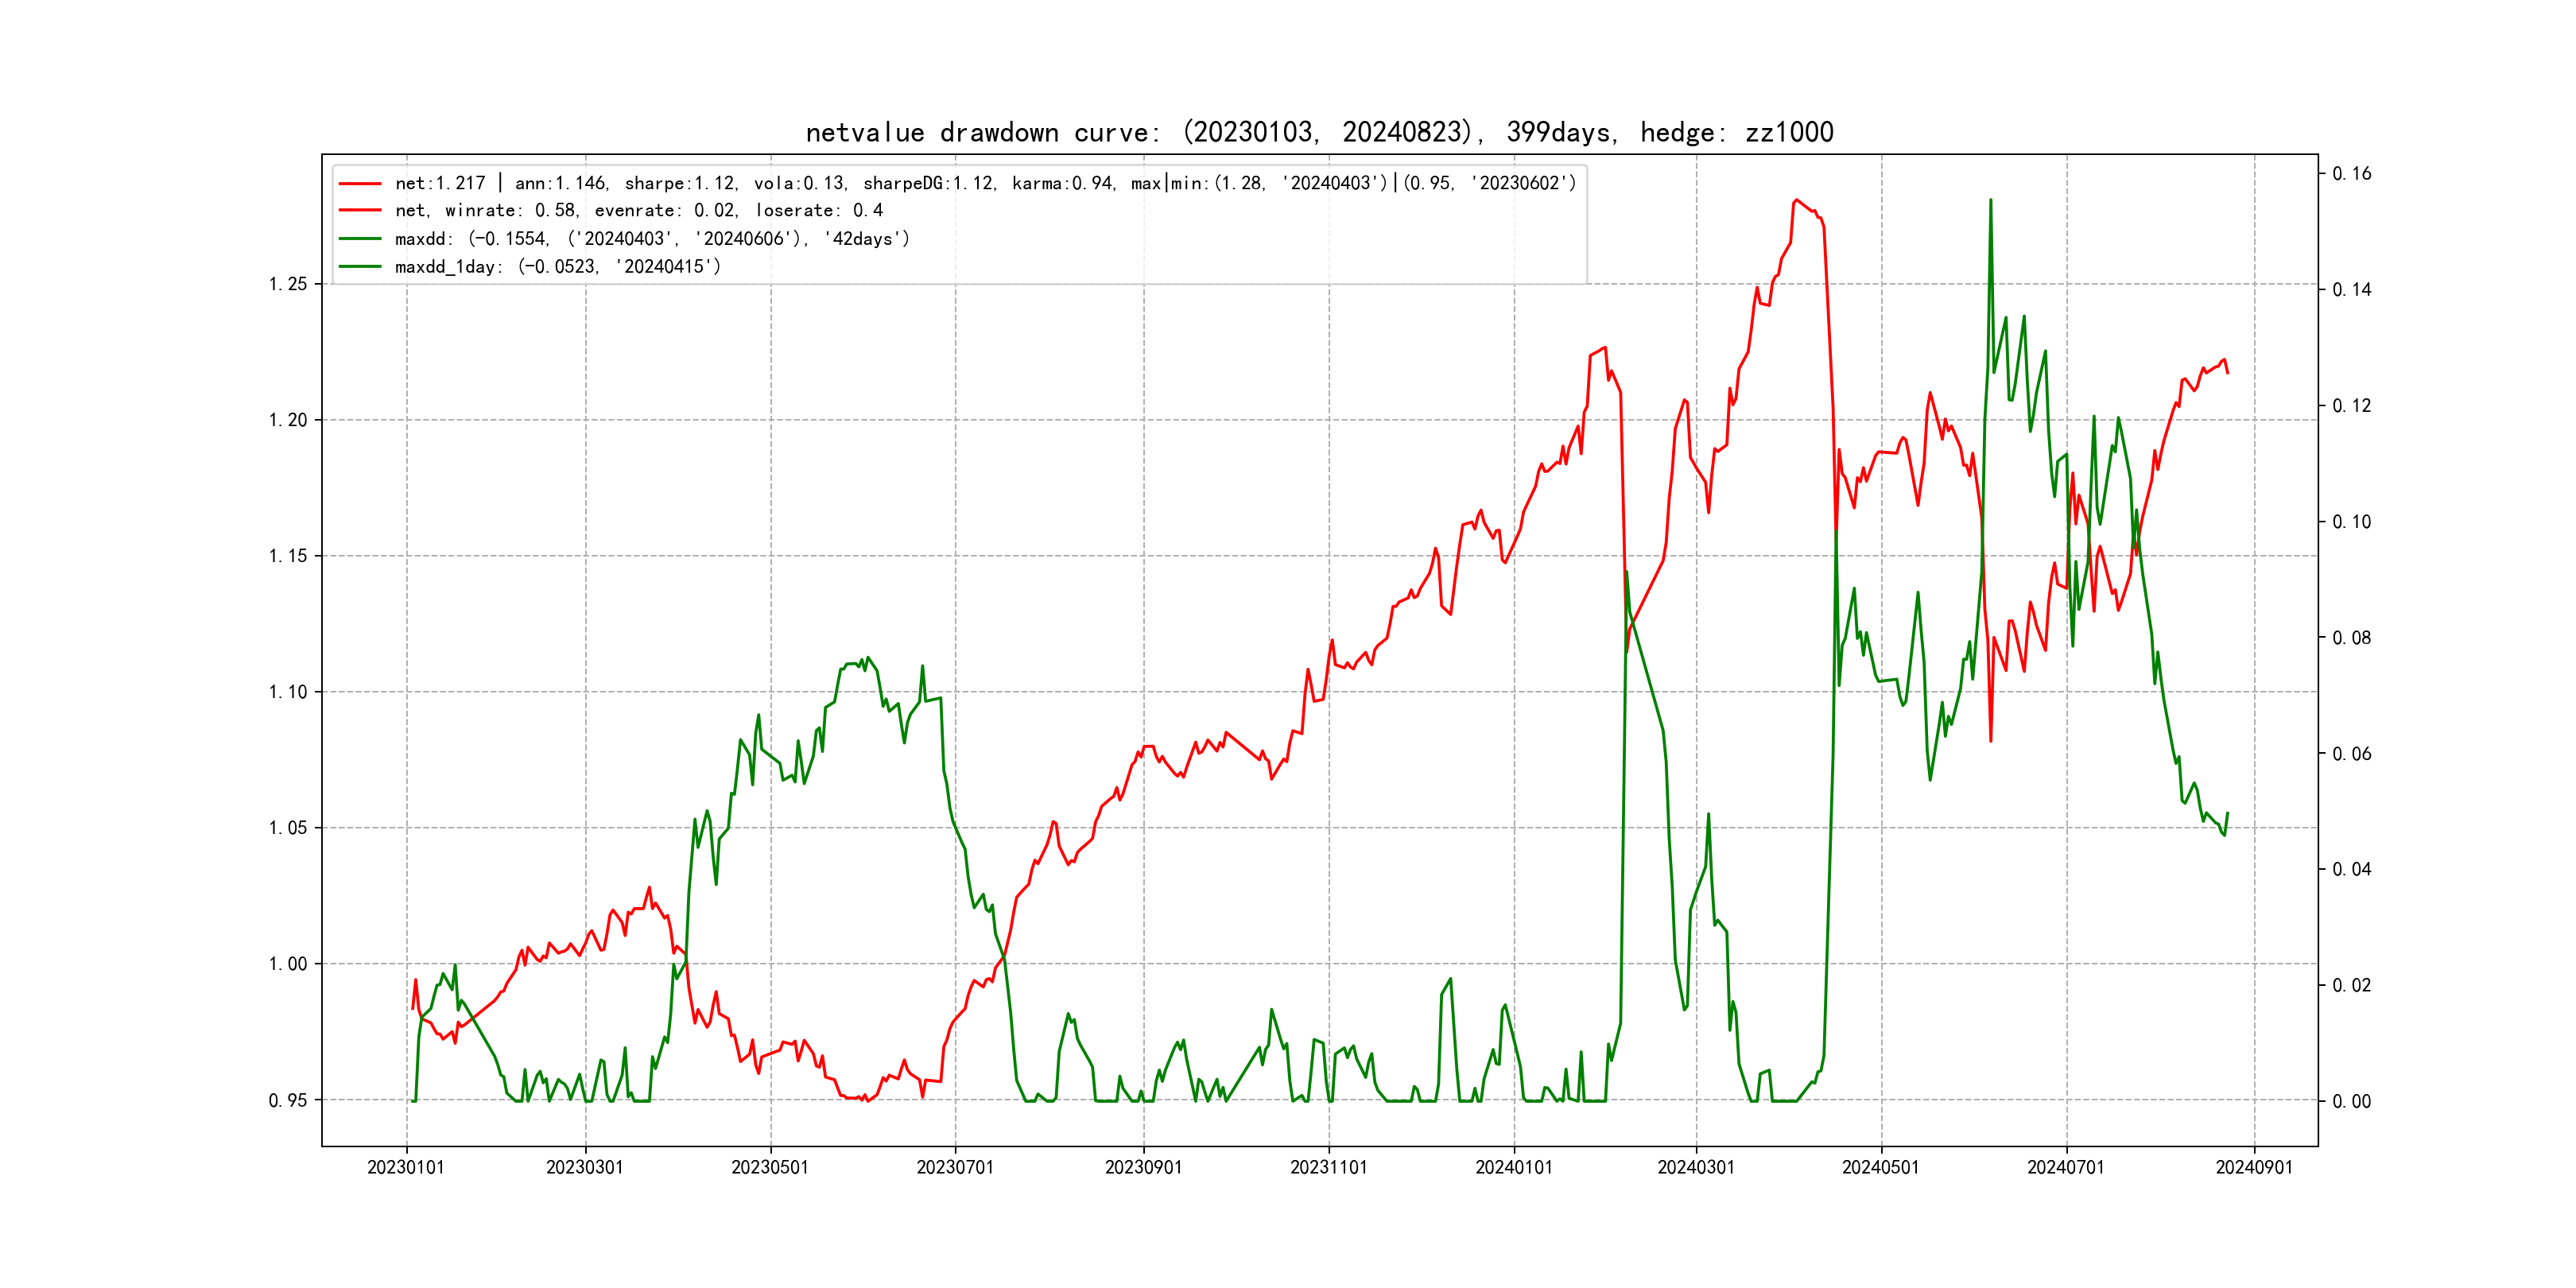Click the 0.00 right axis tick label

tap(2352, 1102)
